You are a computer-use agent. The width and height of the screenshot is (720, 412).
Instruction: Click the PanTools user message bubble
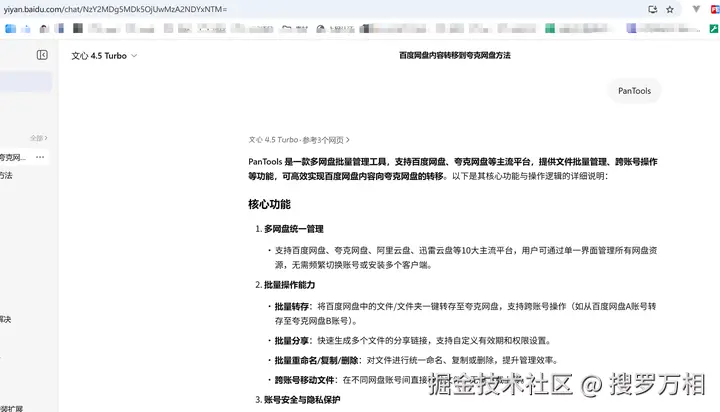(634, 91)
